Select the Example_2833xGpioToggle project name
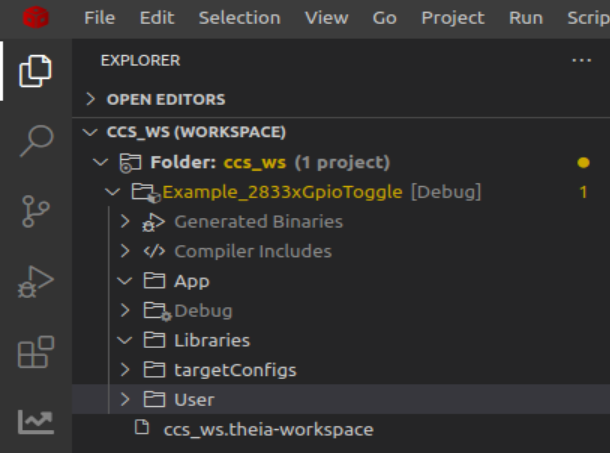This screenshot has height=453, width=610. pos(282,192)
